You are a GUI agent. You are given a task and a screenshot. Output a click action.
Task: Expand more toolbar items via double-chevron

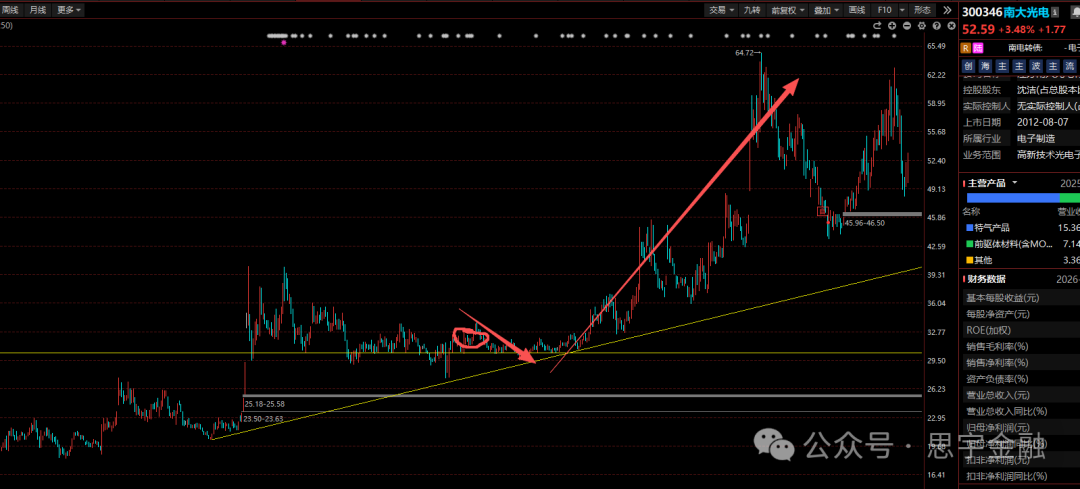click(x=947, y=10)
